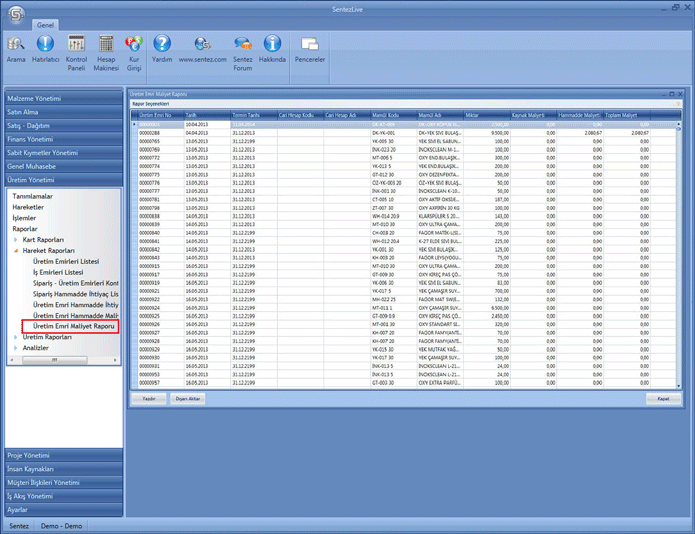Sort by Tarih column header
This screenshot has height=534, width=695.
[207, 115]
